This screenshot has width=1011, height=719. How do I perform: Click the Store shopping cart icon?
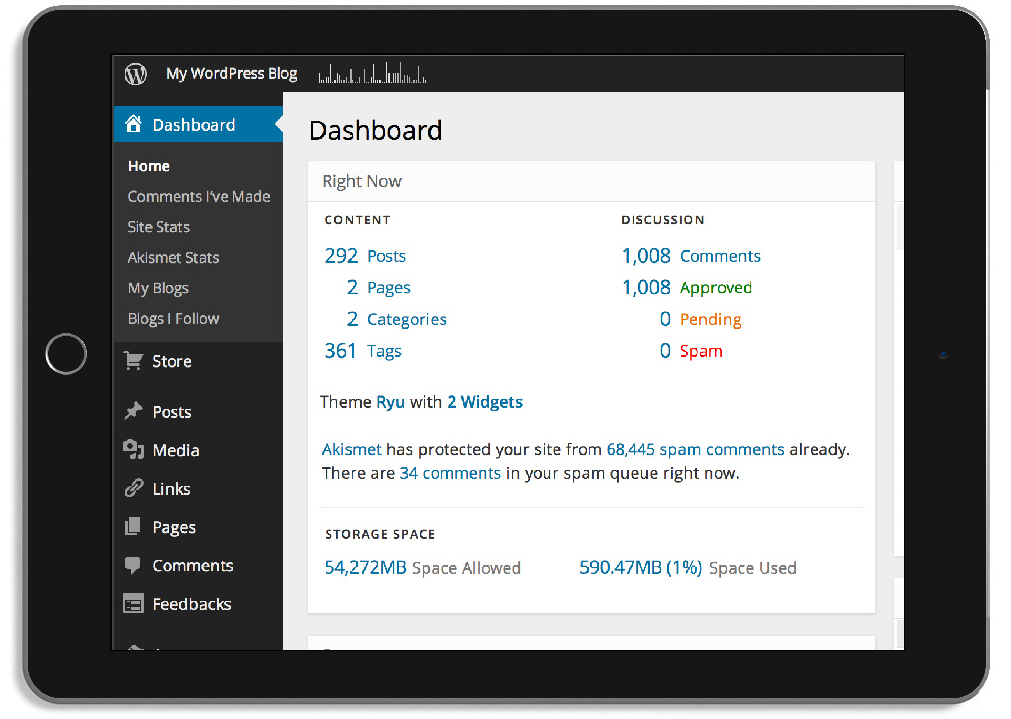[x=133, y=360]
